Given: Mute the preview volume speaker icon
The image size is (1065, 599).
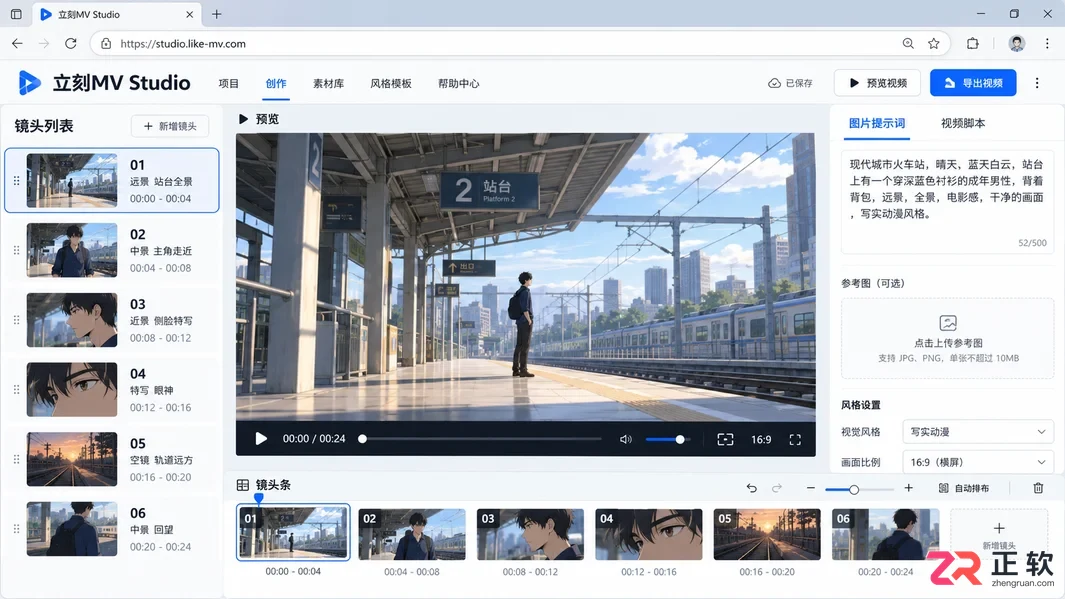Looking at the screenshot, I should pos(626,439).
